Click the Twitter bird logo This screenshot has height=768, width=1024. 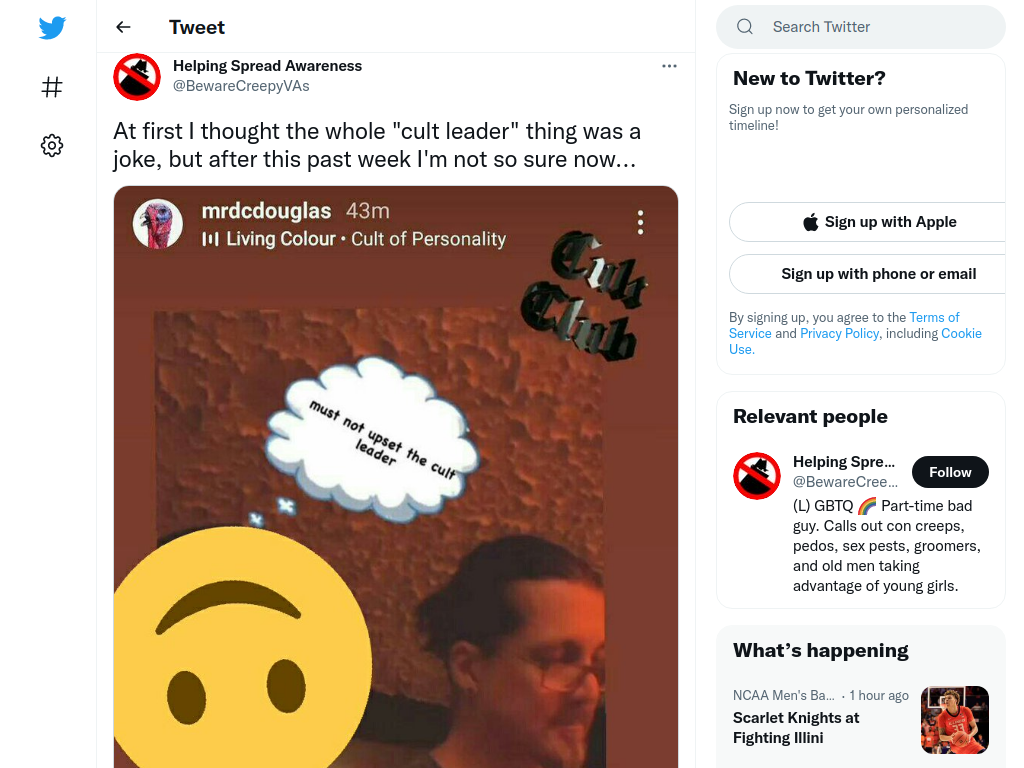tap(52, 27)
